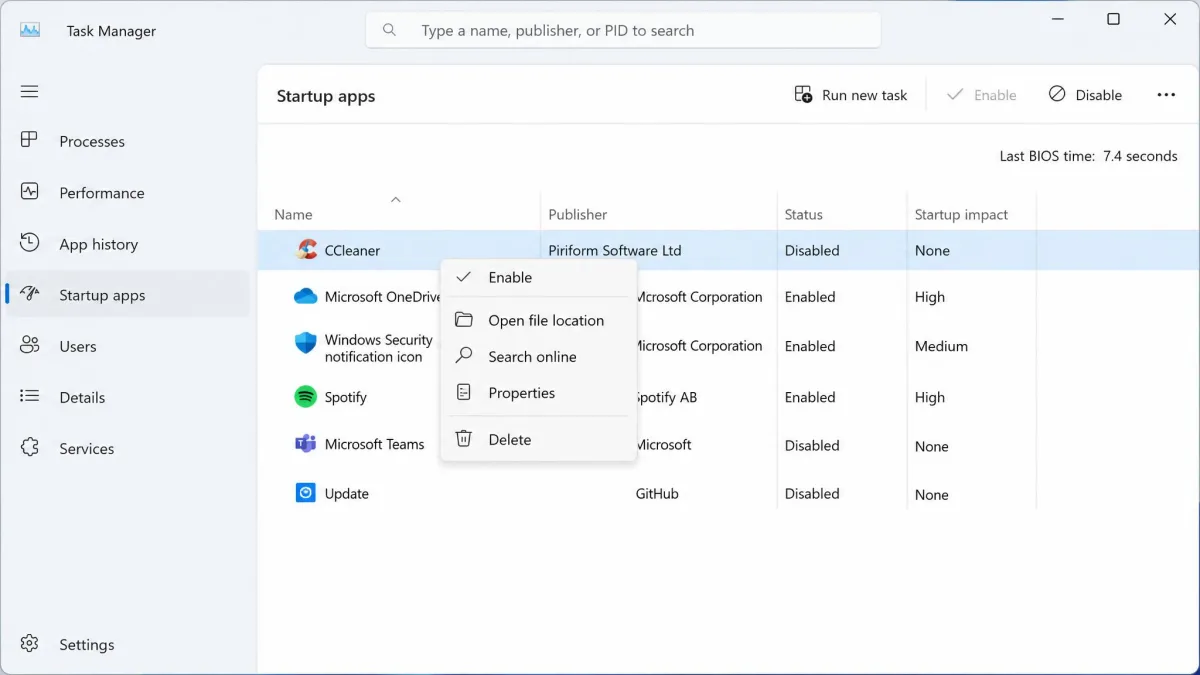The width and height of the screenshot is (1200, 675).
Task: Click Enabled status in Spotify row
Action: 809,397
